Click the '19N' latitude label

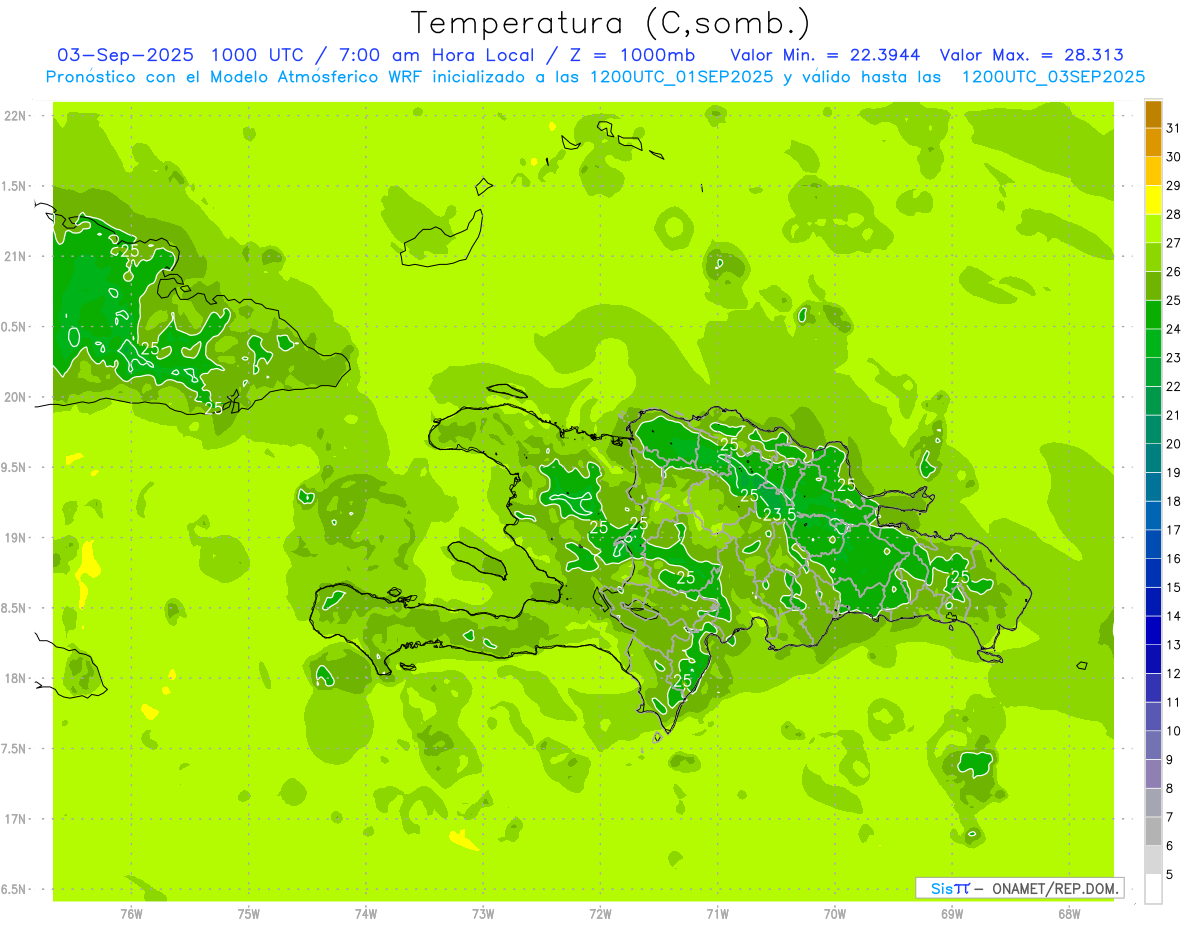[x=15, y=538]
